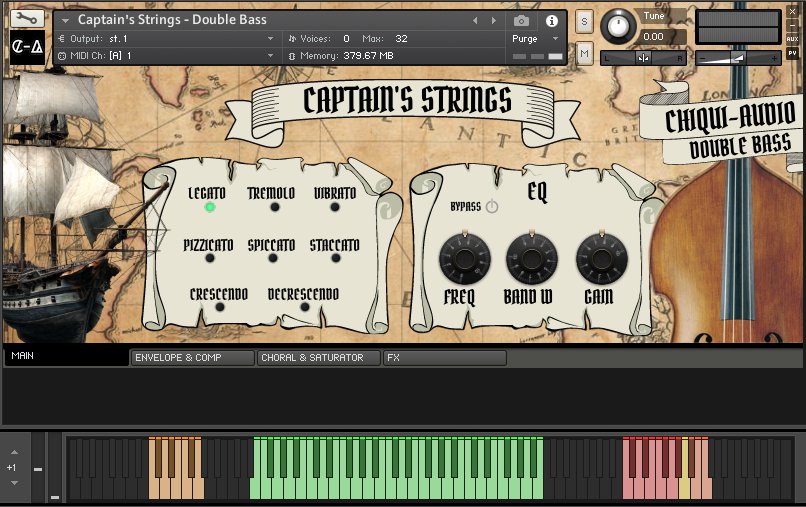Switch to the Envelope & Comp tab
The height and width of the screenshot is (507, 806).
(x=192, y=357)
